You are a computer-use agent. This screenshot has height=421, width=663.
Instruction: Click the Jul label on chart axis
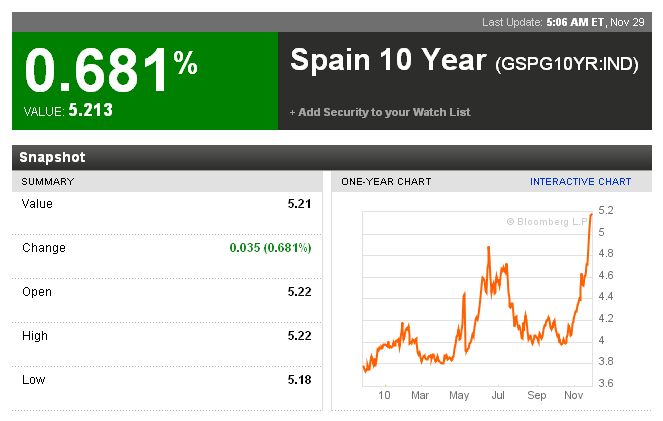point(498,395)
